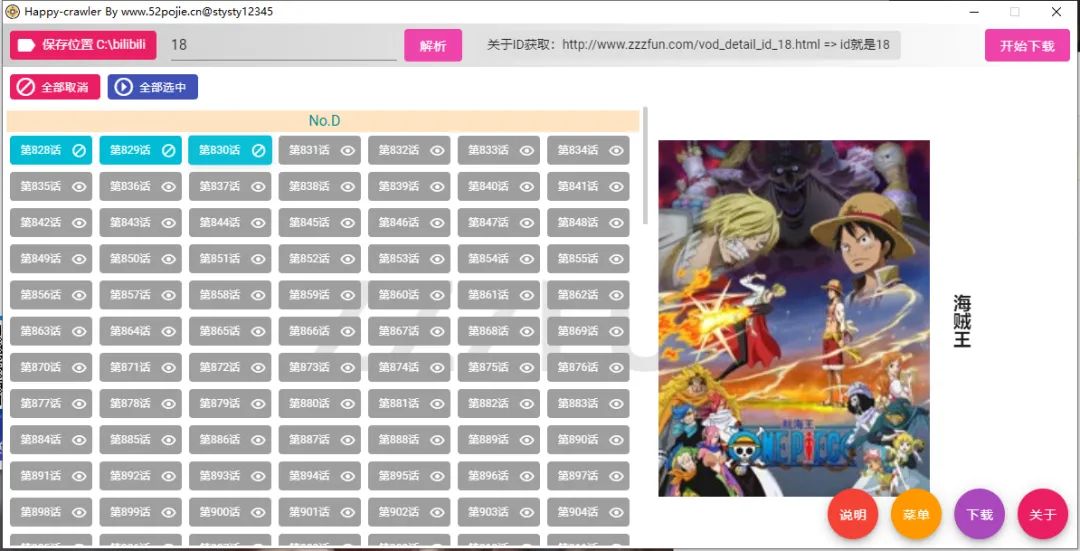
Task: Click the play-circle icon in 全部选中
Action: coord(123,87)
